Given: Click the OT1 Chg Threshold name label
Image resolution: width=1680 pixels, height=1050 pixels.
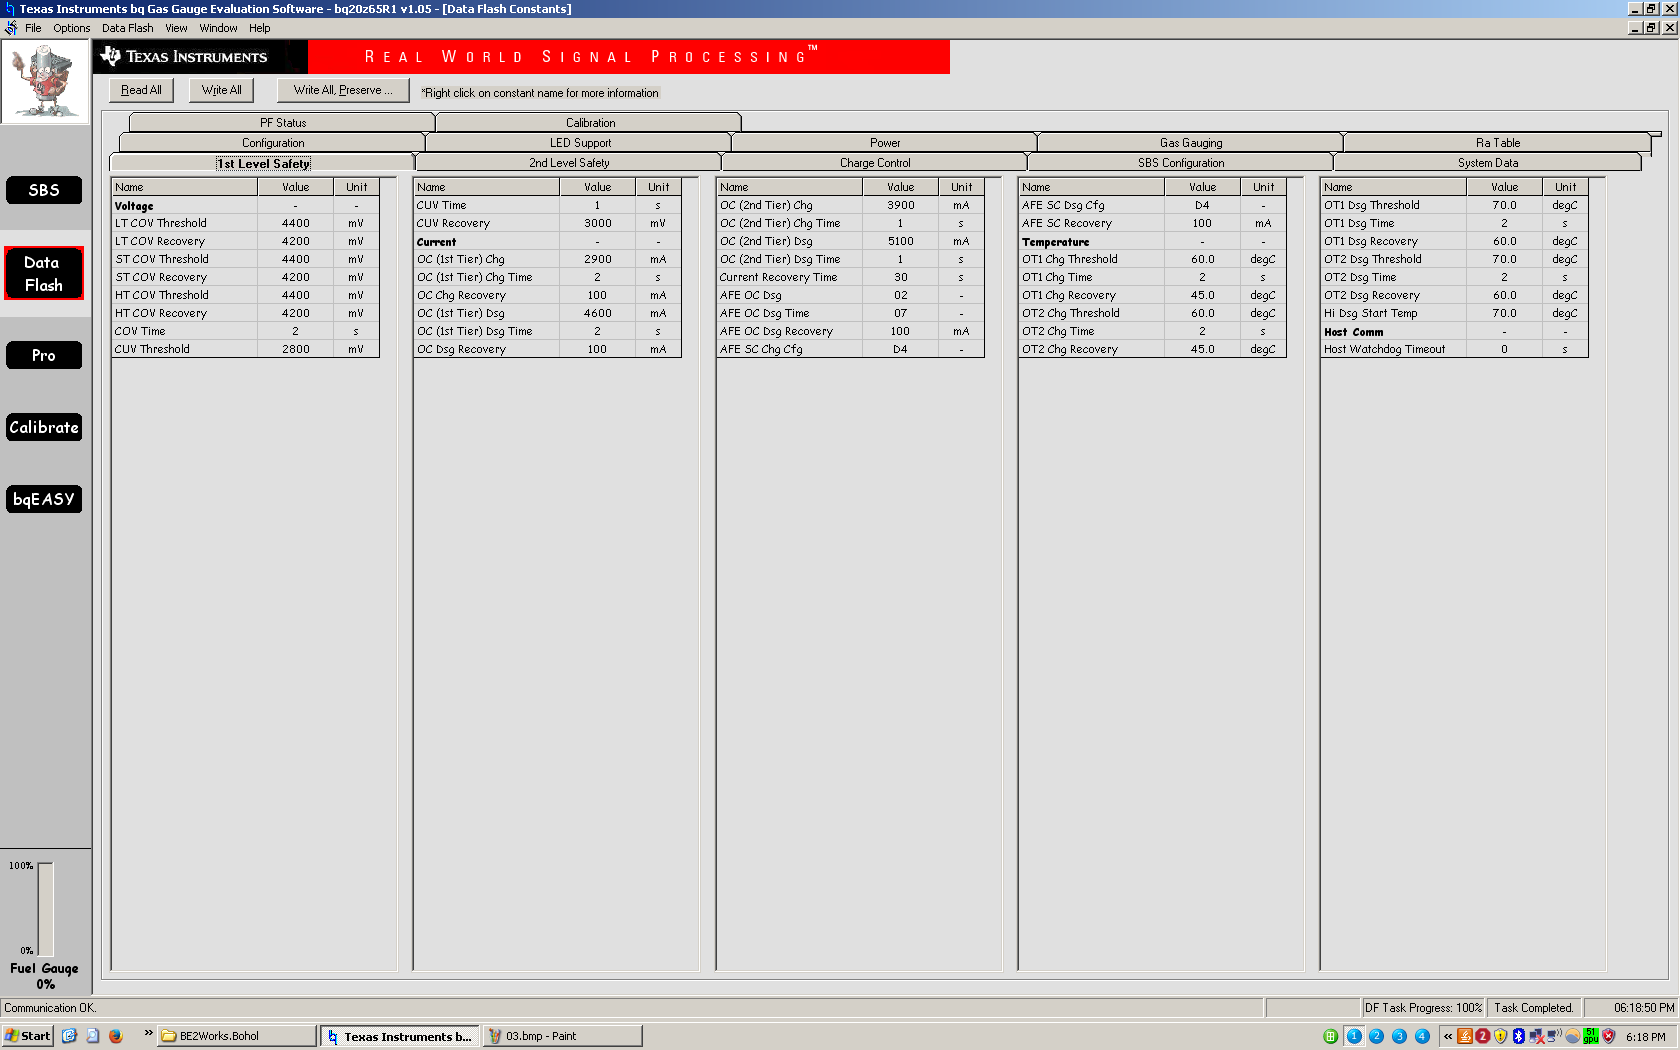Looking at the screenshot, I should tap(1070, 259).
